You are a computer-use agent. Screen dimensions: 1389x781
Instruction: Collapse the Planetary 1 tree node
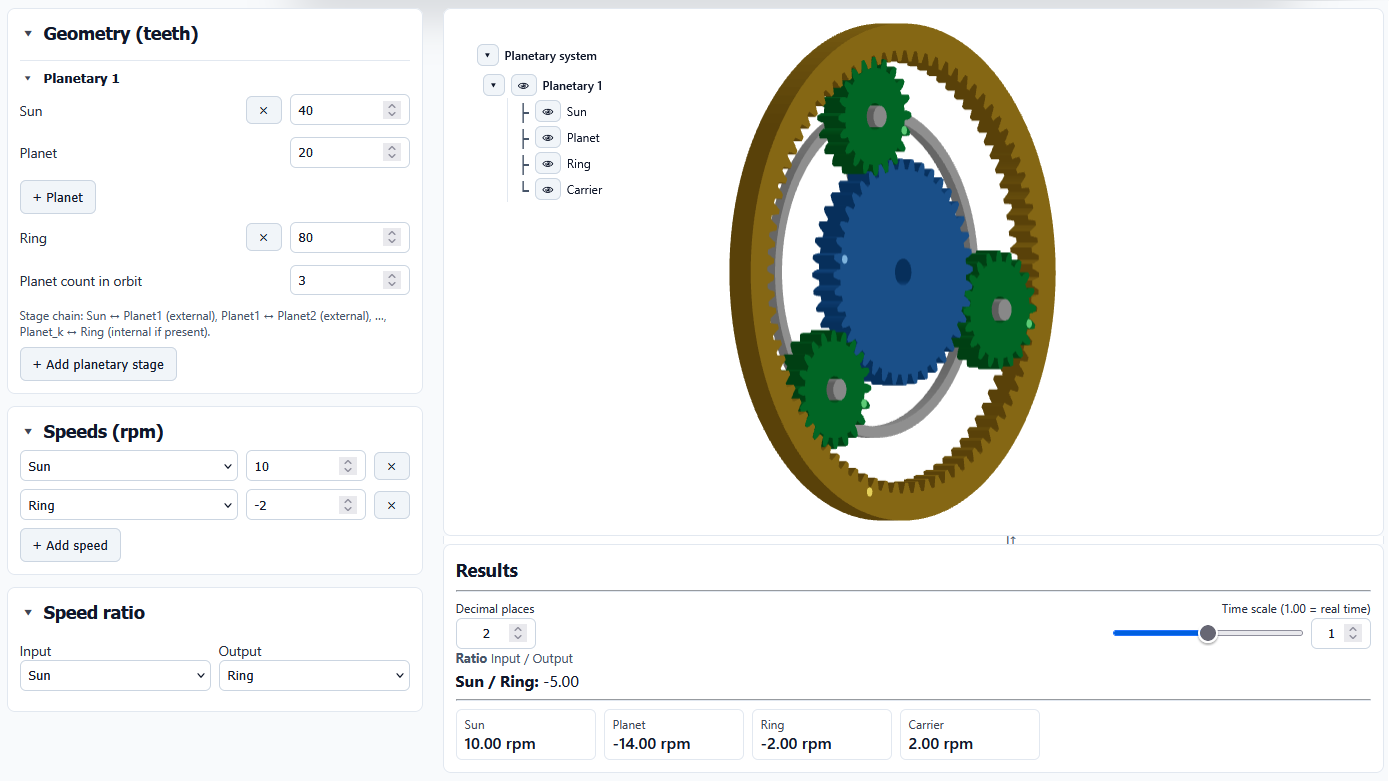494,86
